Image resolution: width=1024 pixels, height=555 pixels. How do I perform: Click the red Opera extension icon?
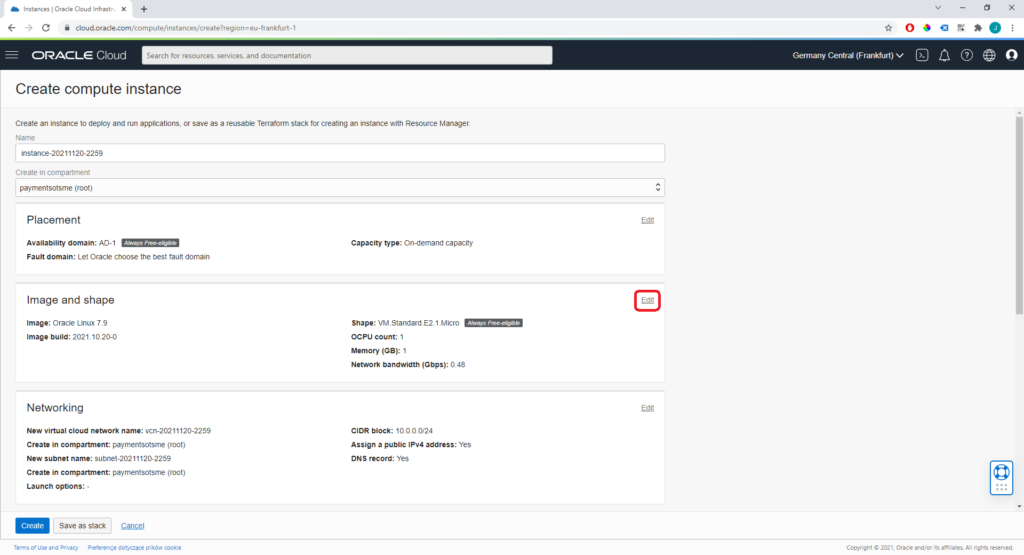tap(910, 28)
